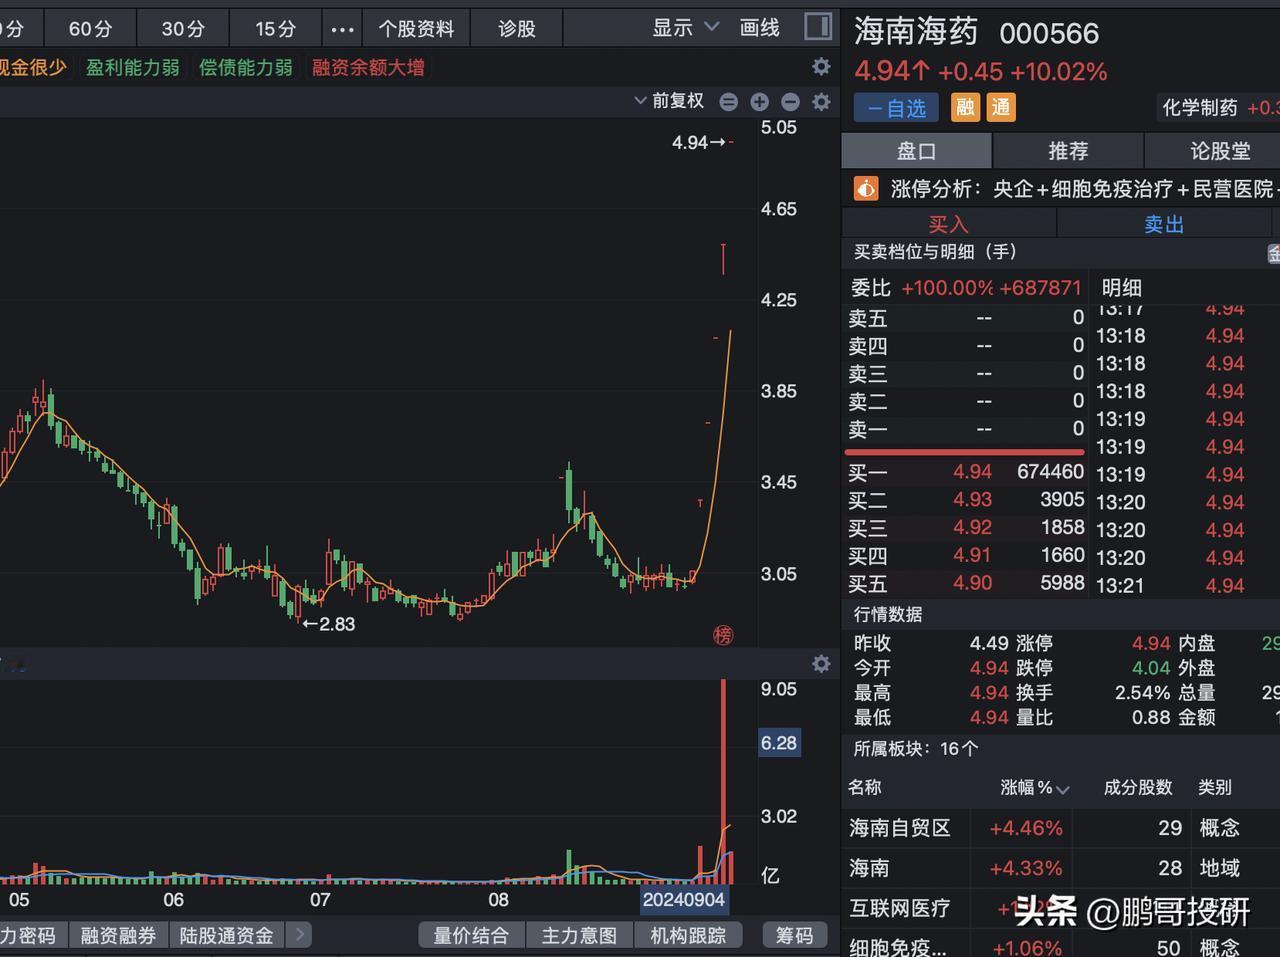The width and height of the screenshot is (1280, 957).
Task: Click the 20240904 date marker
Action: tap(684, 899)
